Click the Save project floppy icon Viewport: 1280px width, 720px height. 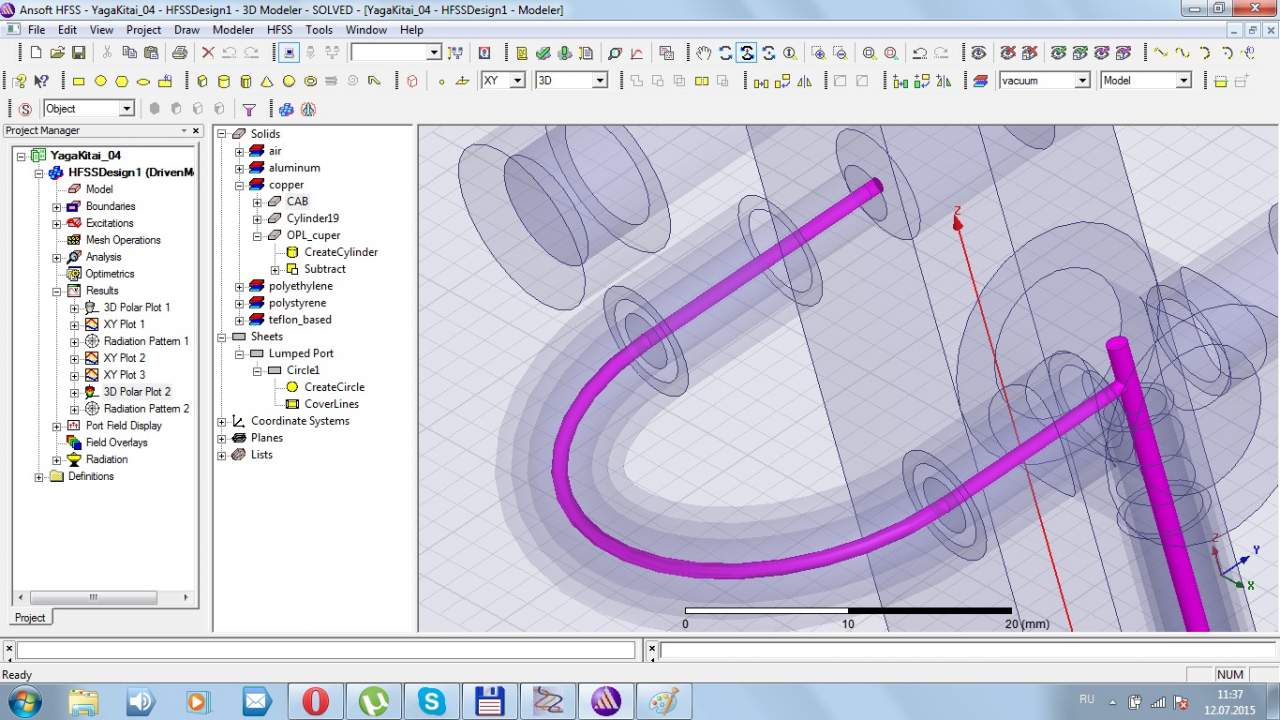click(x=78, y=53)
